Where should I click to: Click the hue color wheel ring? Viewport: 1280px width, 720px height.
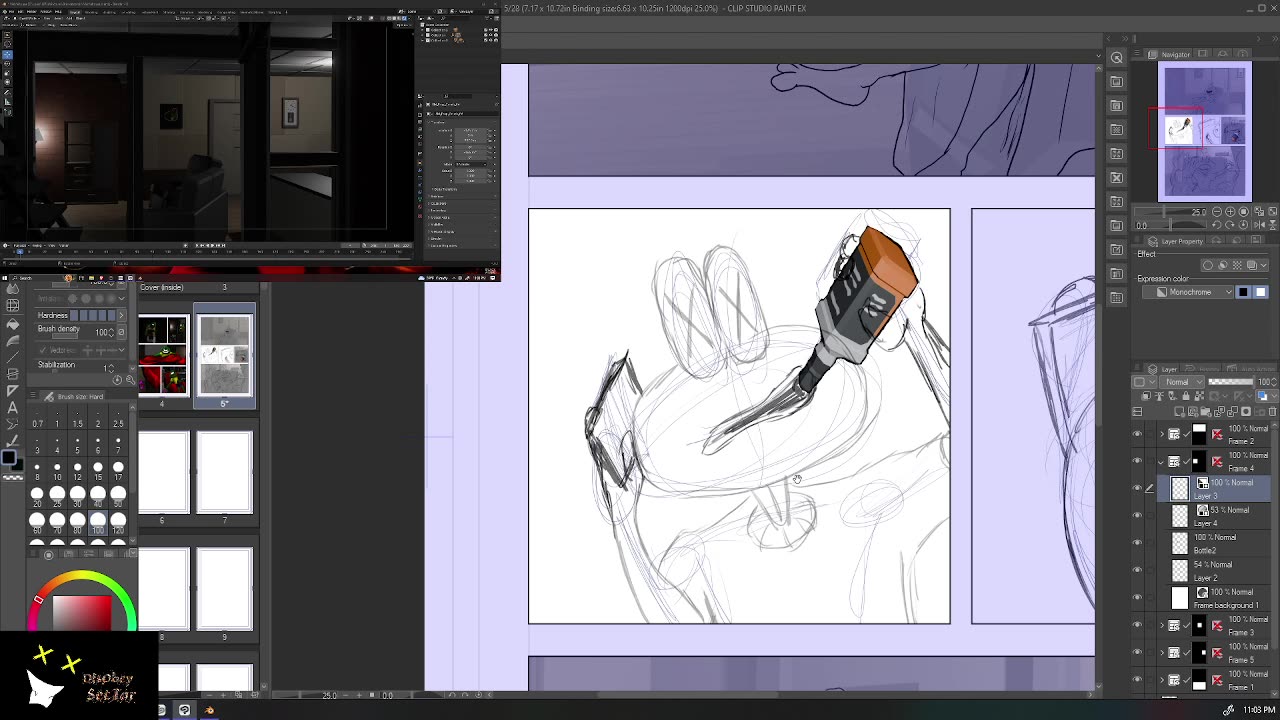pyautogui.click(x=83, y=576)
